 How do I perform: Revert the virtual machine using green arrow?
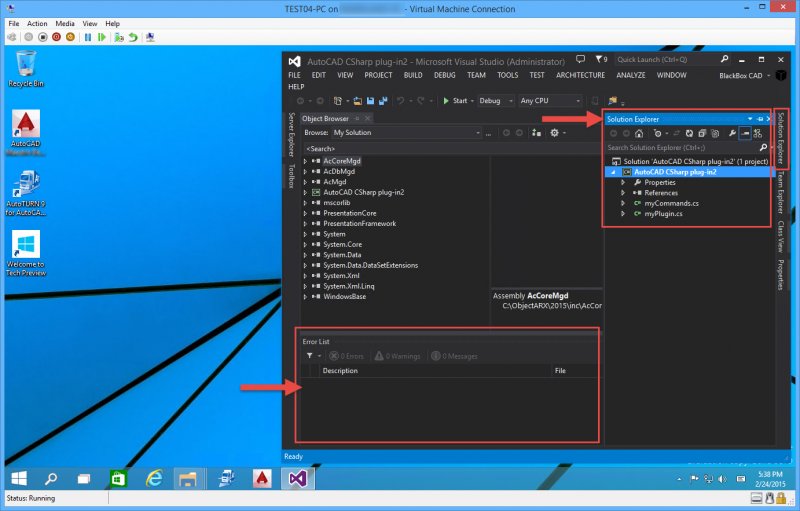click(133, 37)
